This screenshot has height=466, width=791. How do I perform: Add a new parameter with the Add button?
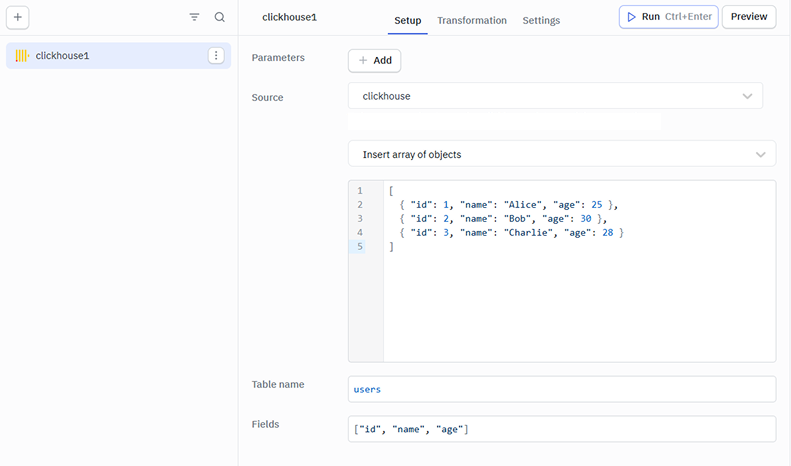(374, 60)
